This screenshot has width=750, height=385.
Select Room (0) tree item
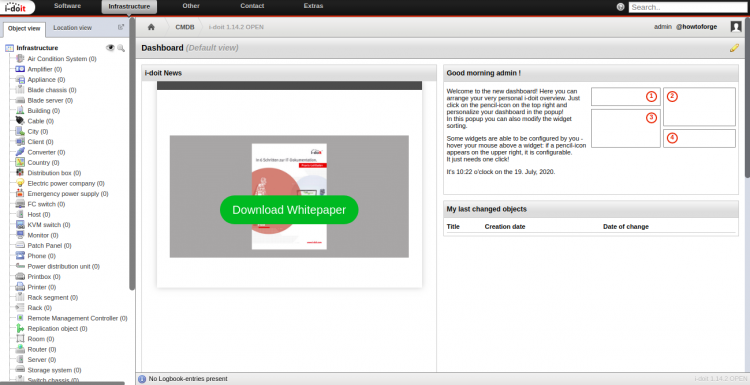pos(41,339)
